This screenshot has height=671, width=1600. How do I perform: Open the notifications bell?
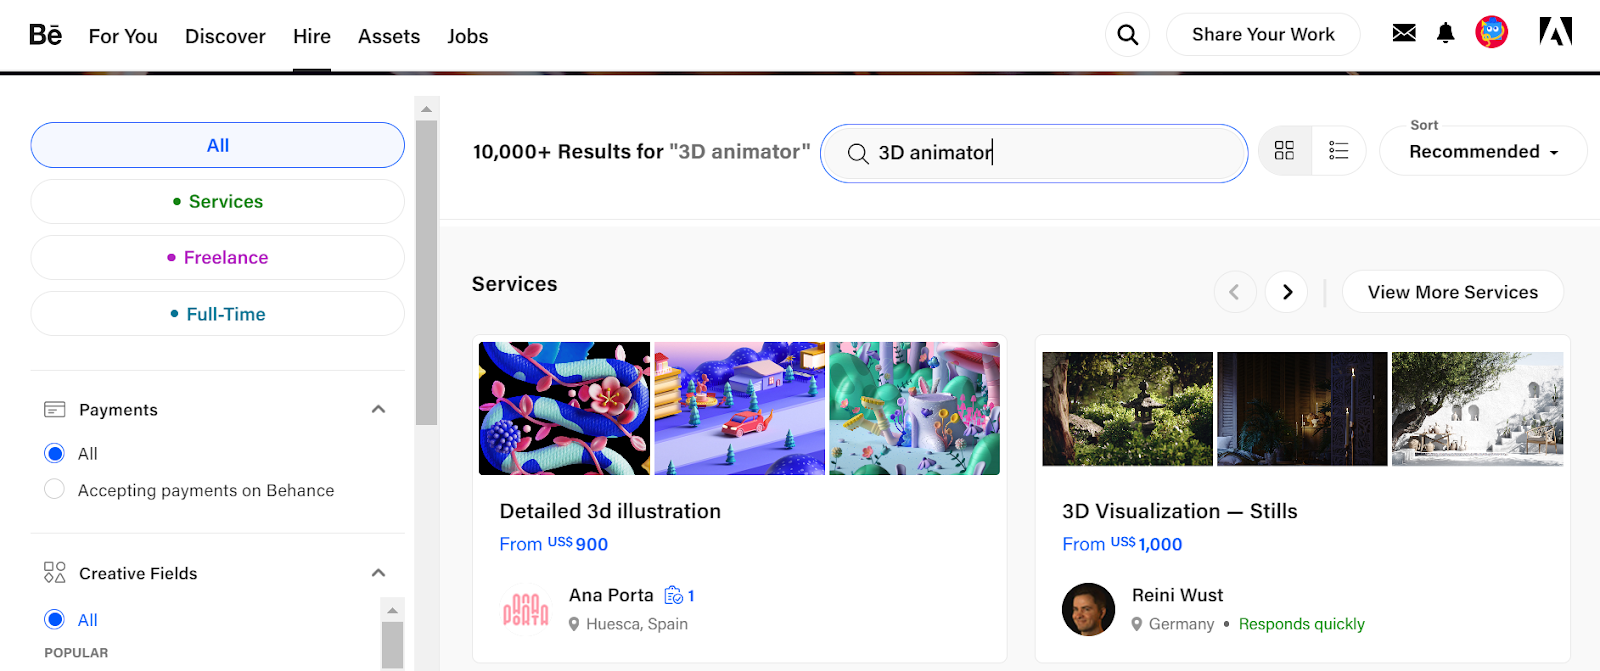tap(1446, 33)
